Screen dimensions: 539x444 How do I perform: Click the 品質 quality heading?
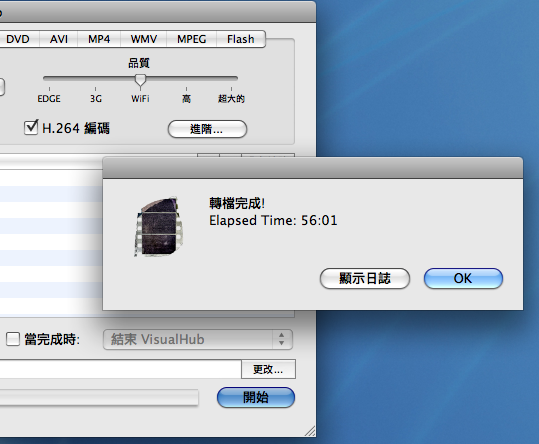(139, 63)
